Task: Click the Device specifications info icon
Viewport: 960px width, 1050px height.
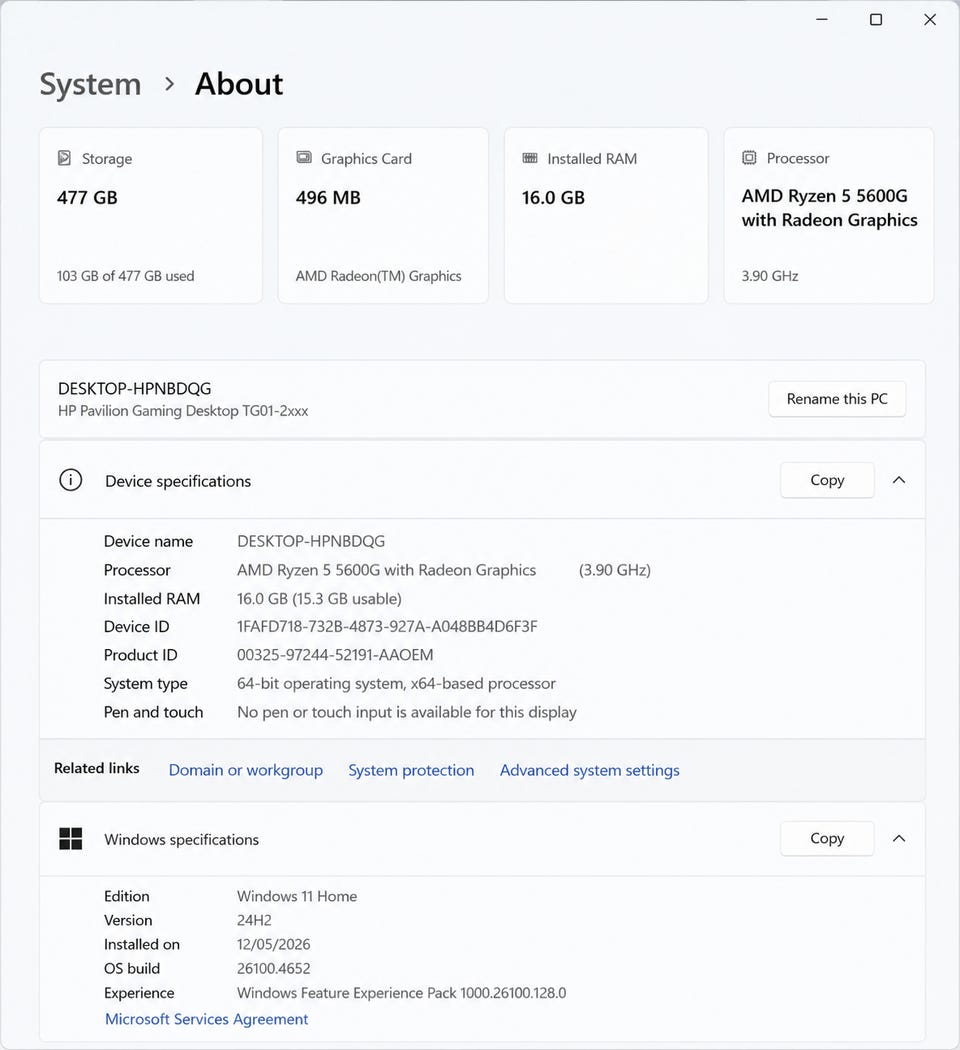Action: coord(70,480)
